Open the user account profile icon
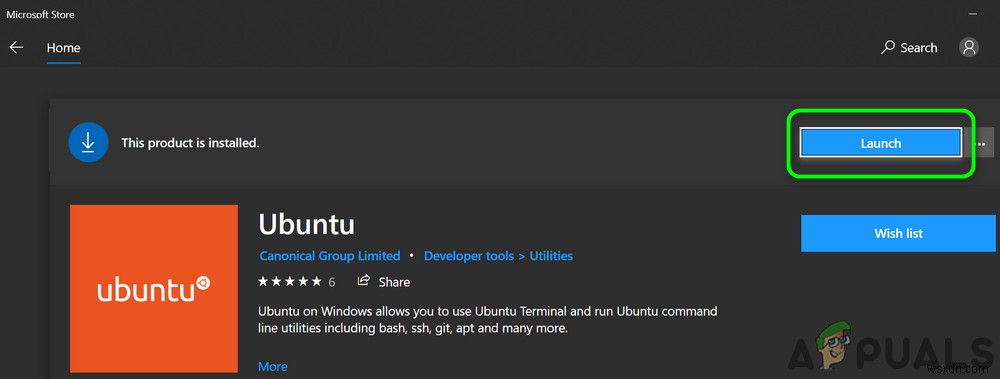1000x379 pixels. 969,47
